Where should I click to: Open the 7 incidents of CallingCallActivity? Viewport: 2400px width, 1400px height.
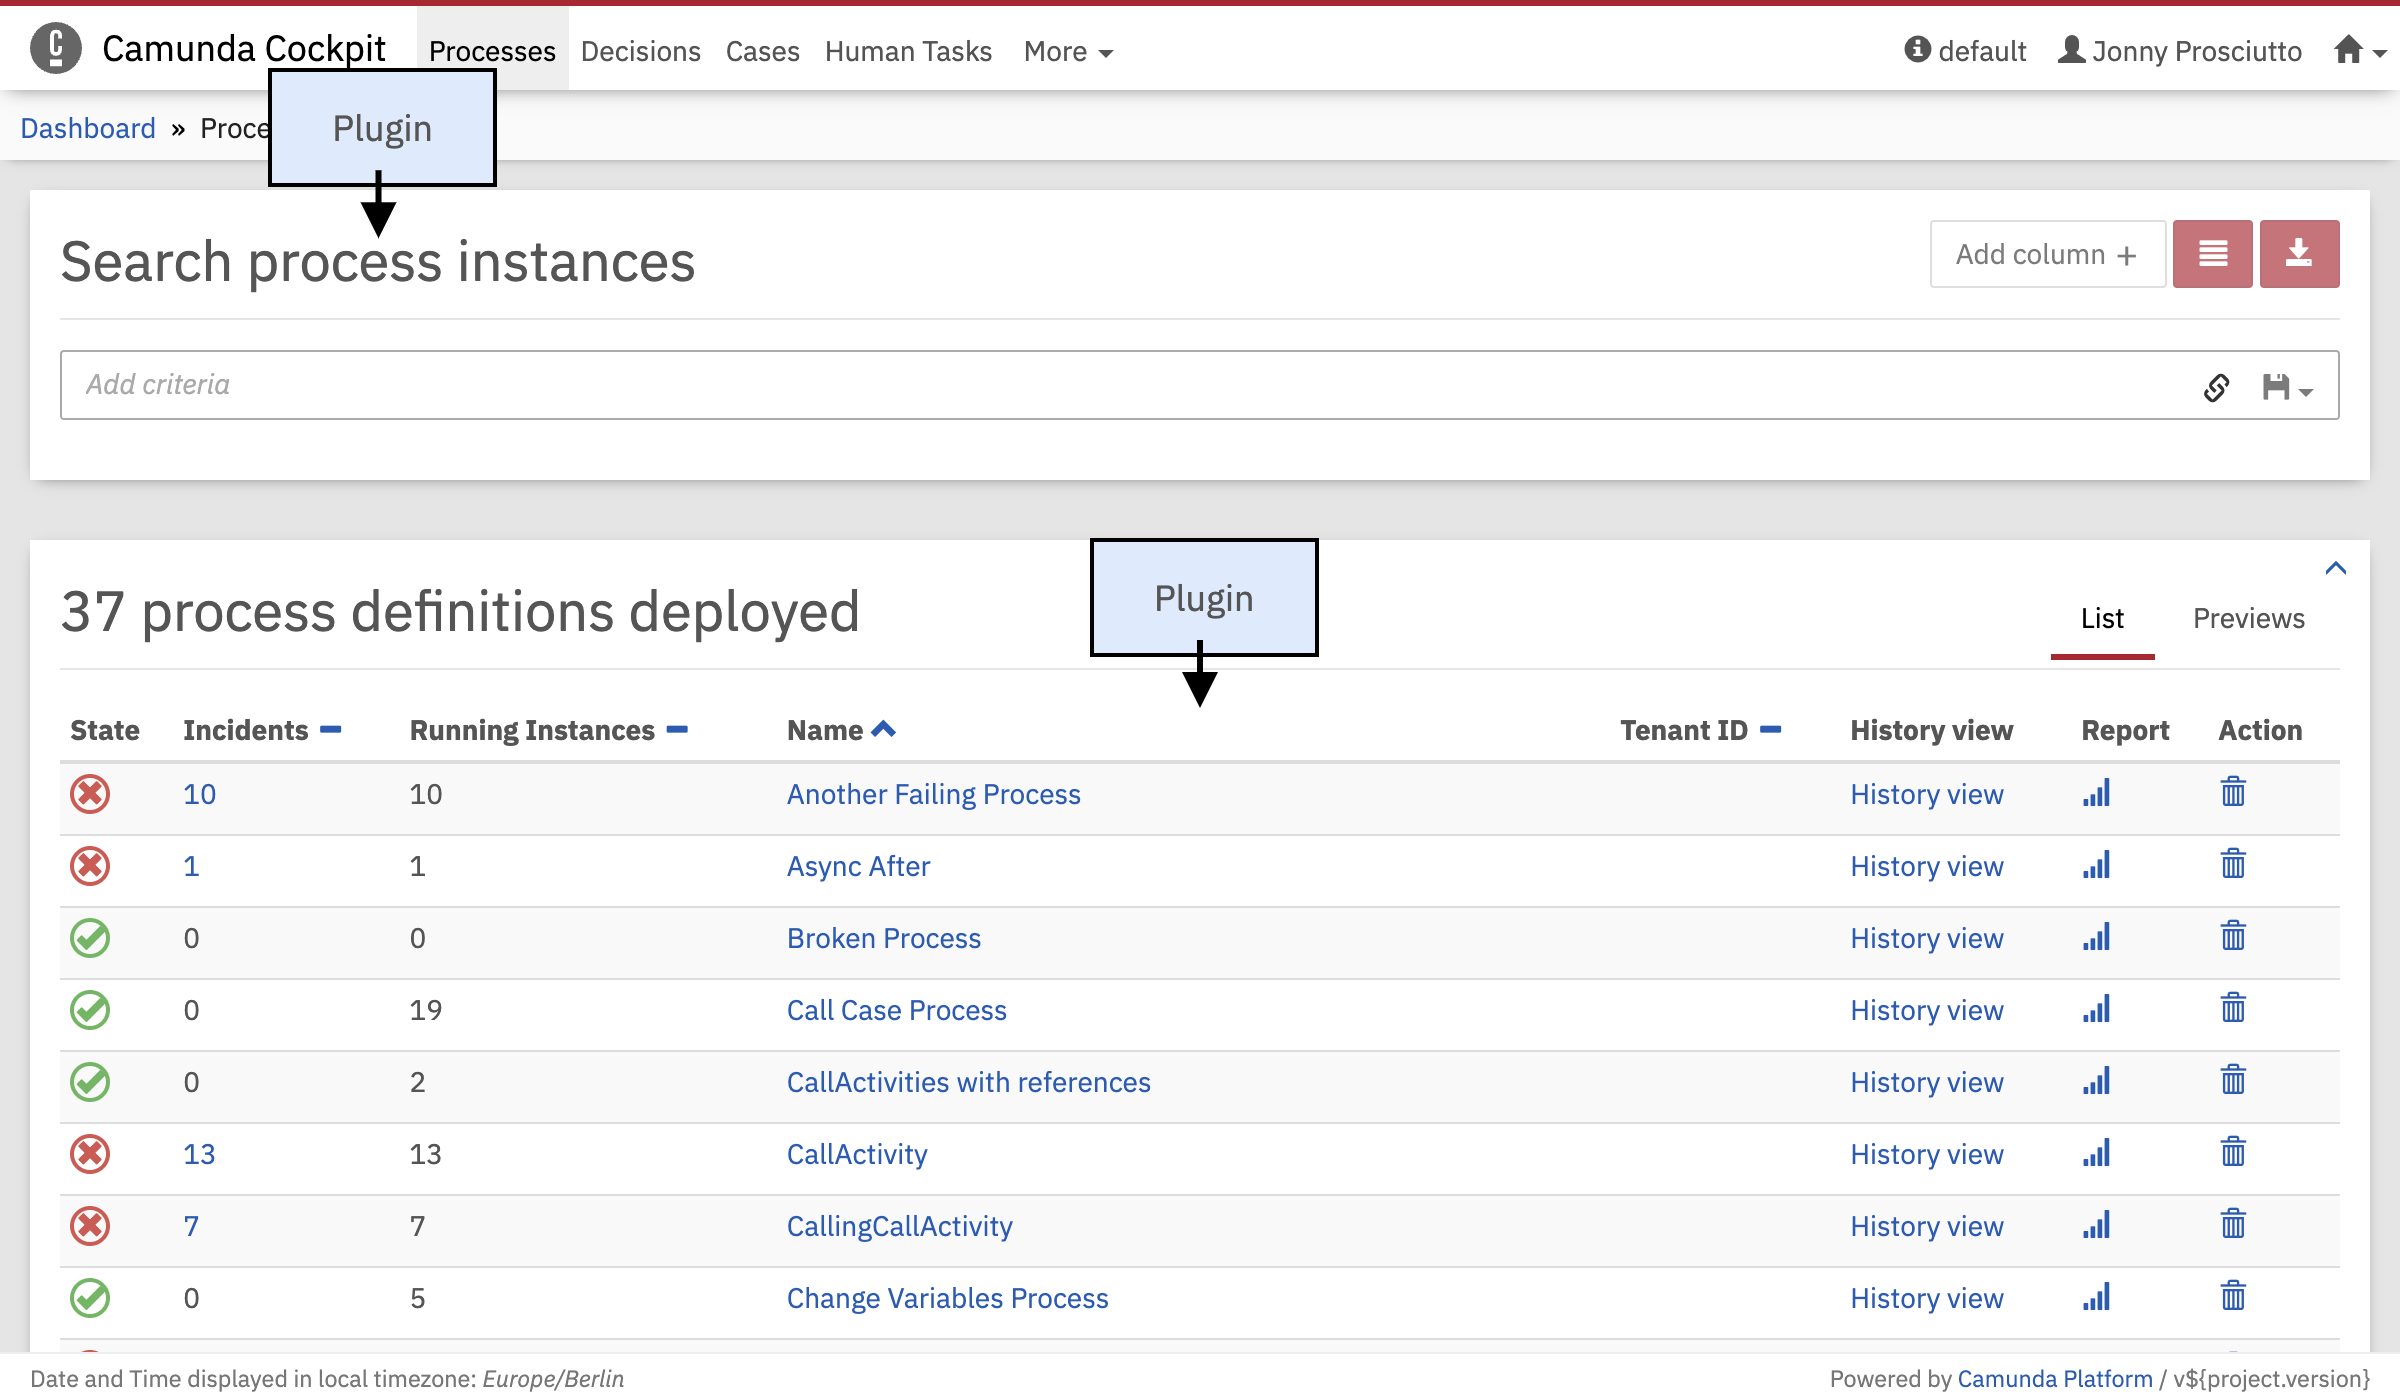pyautogui.click(x=191, y=1226)
